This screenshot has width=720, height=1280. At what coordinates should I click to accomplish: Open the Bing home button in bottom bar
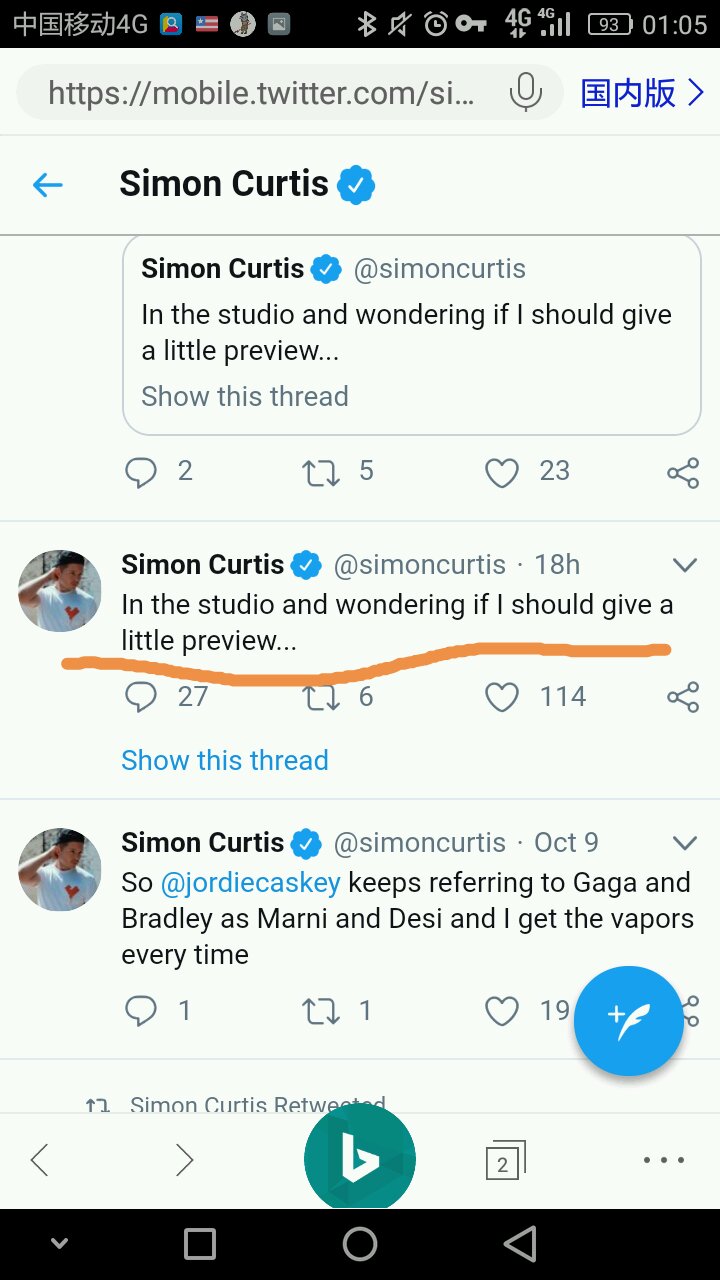360,1159
